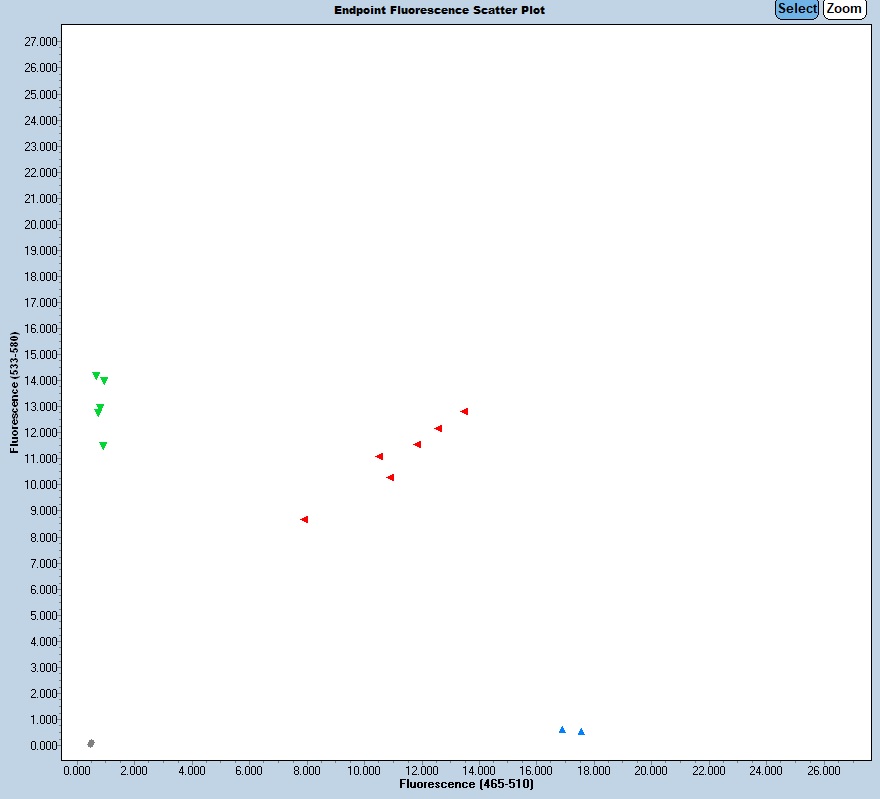Image resolution: width=880 pixels, height=799 pixels.
Task: Pick red triangle at about 10.300 on the y-axis
Action: [390, 478]
